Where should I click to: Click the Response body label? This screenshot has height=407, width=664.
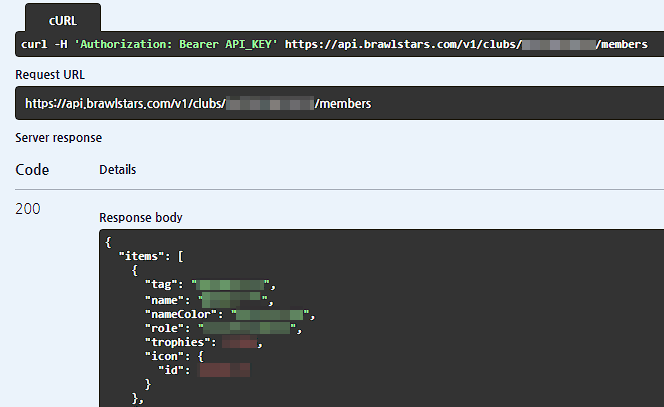(x=141, y=217)
